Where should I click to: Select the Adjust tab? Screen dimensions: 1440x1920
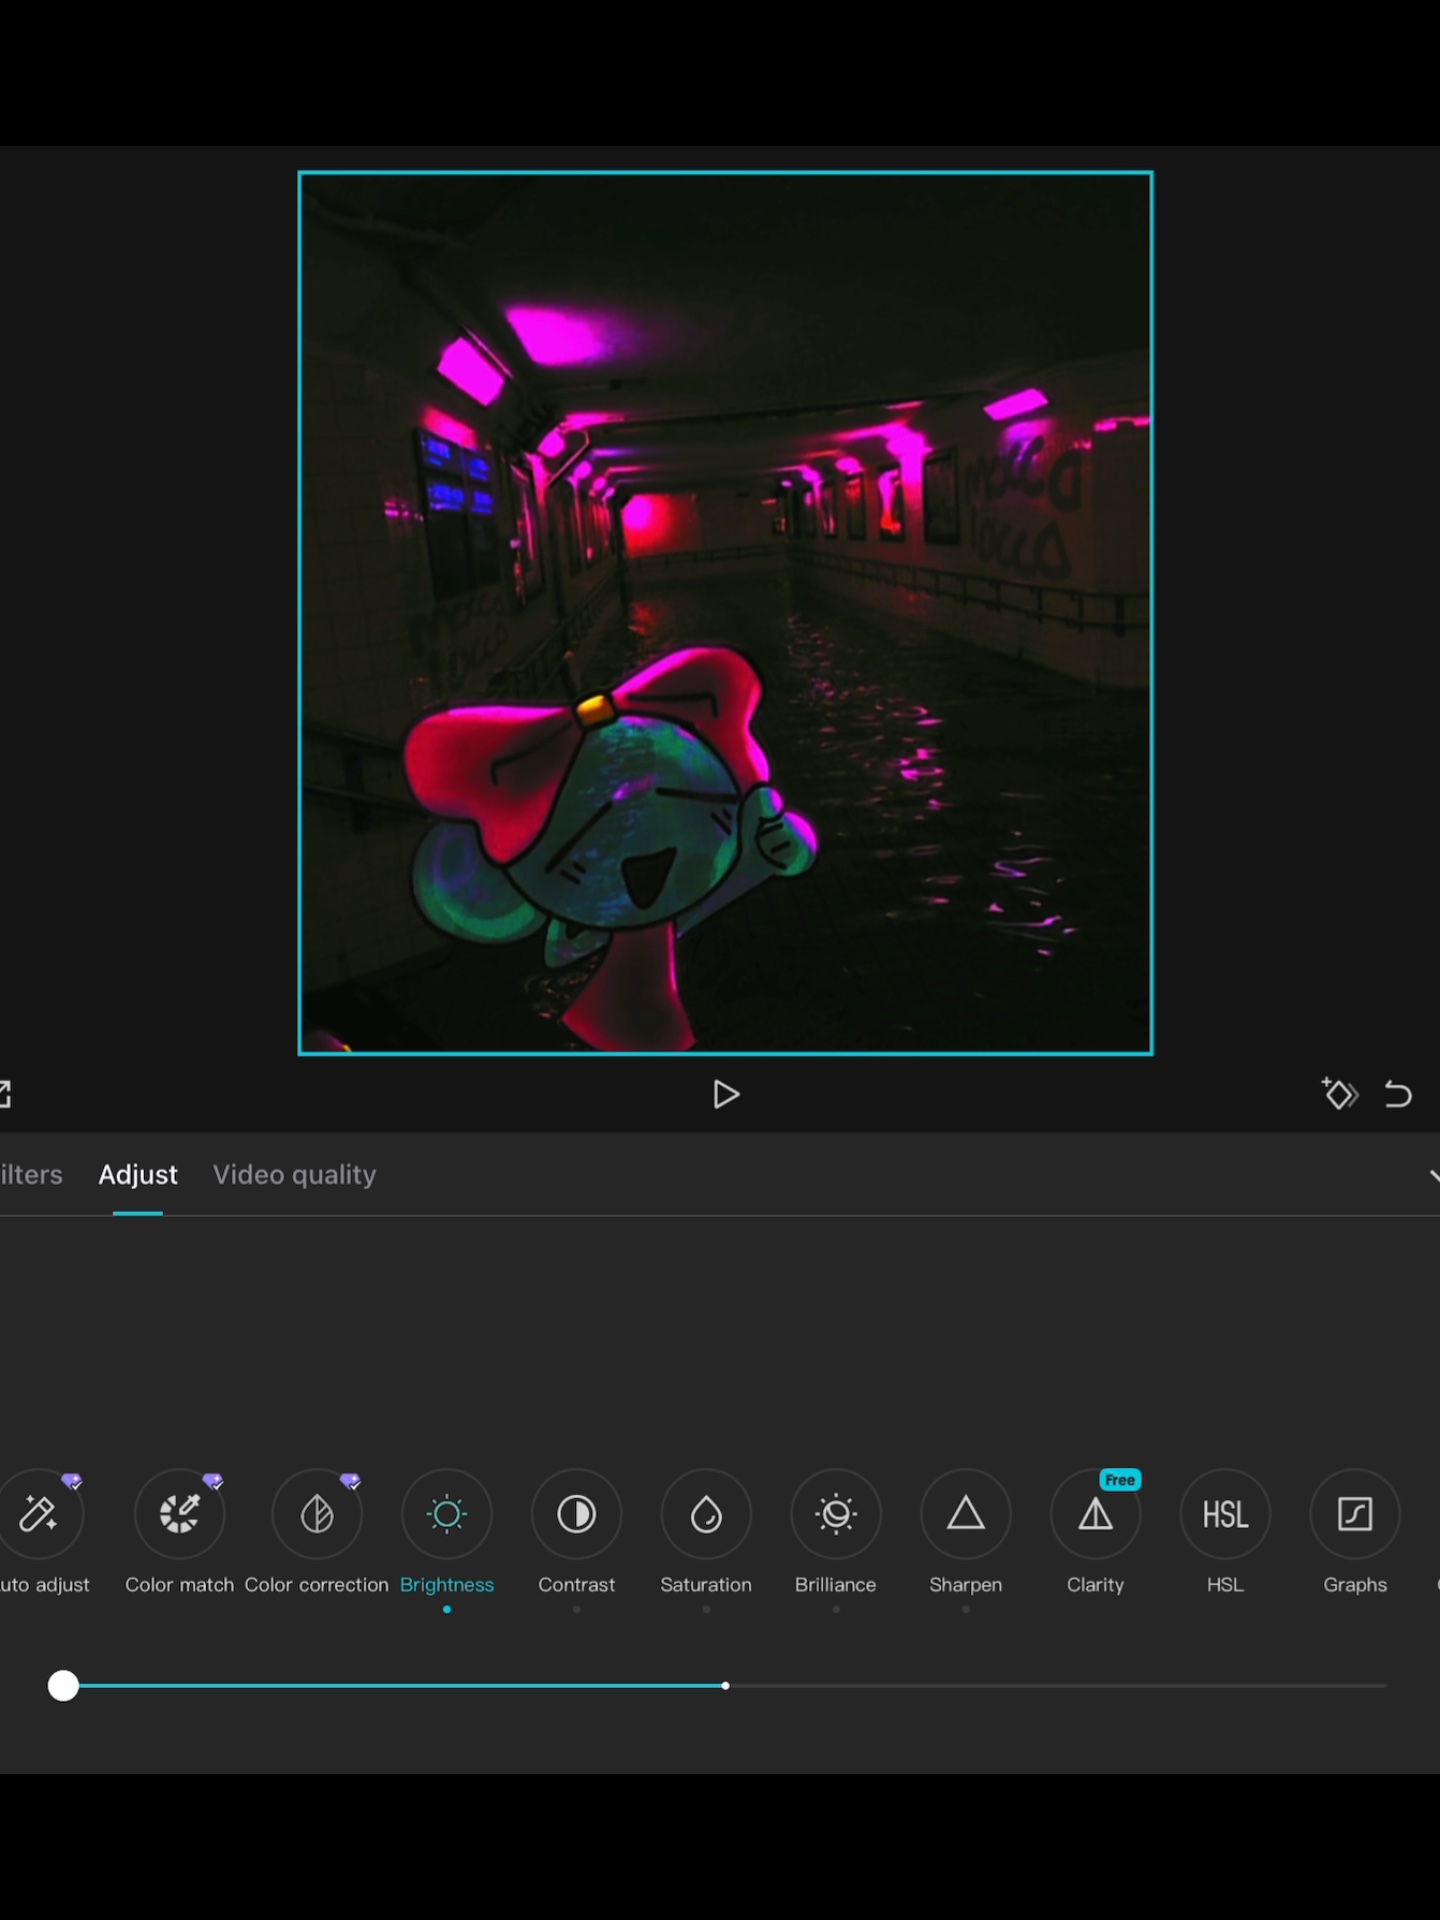[138, 1174]
